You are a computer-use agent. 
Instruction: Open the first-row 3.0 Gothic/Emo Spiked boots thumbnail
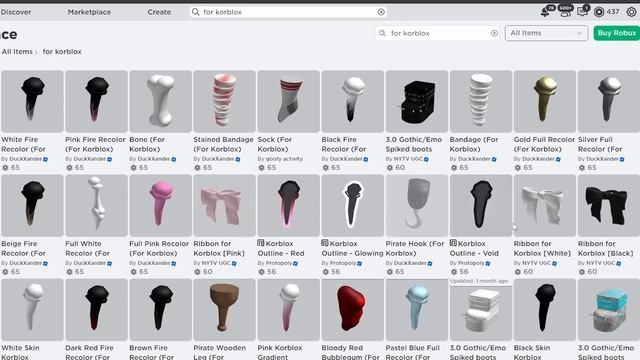pos(417,101)
